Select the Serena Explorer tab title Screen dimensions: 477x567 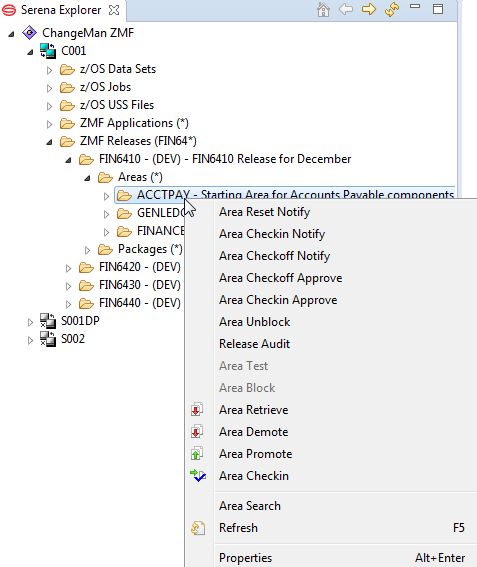click(x=61, y=10)
